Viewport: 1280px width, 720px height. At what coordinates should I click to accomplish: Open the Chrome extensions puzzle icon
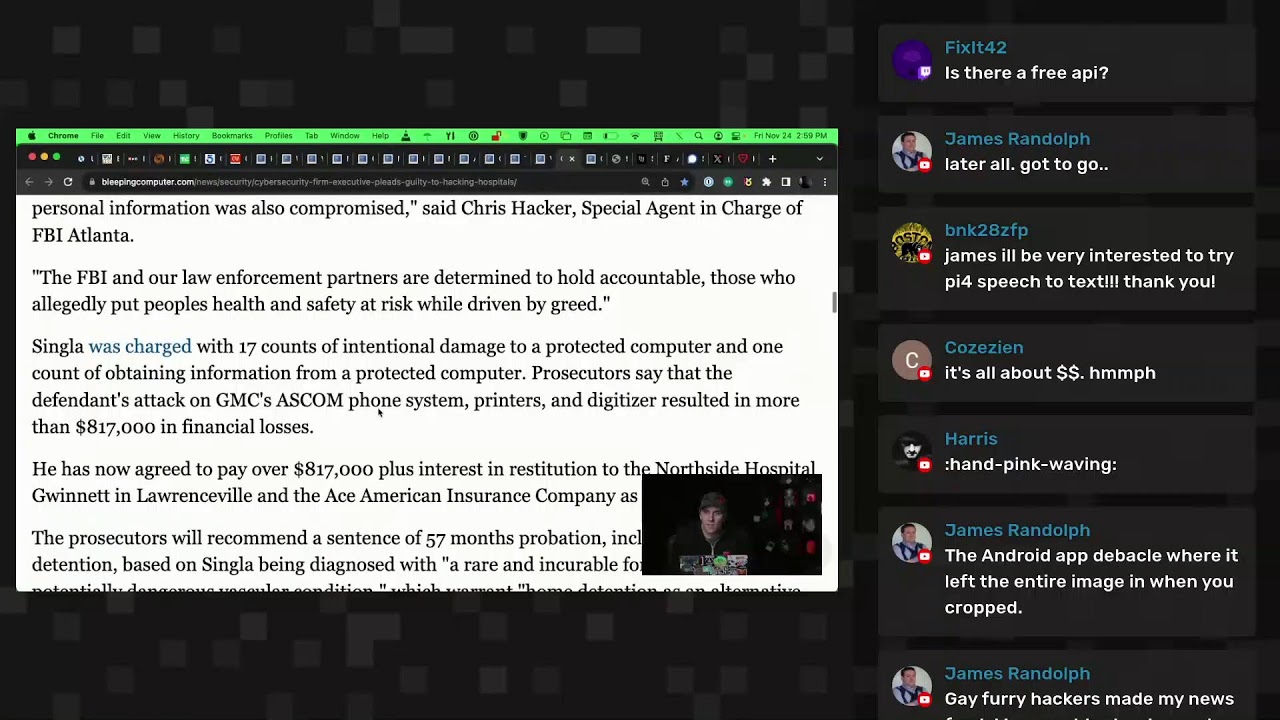coord(767,182)
